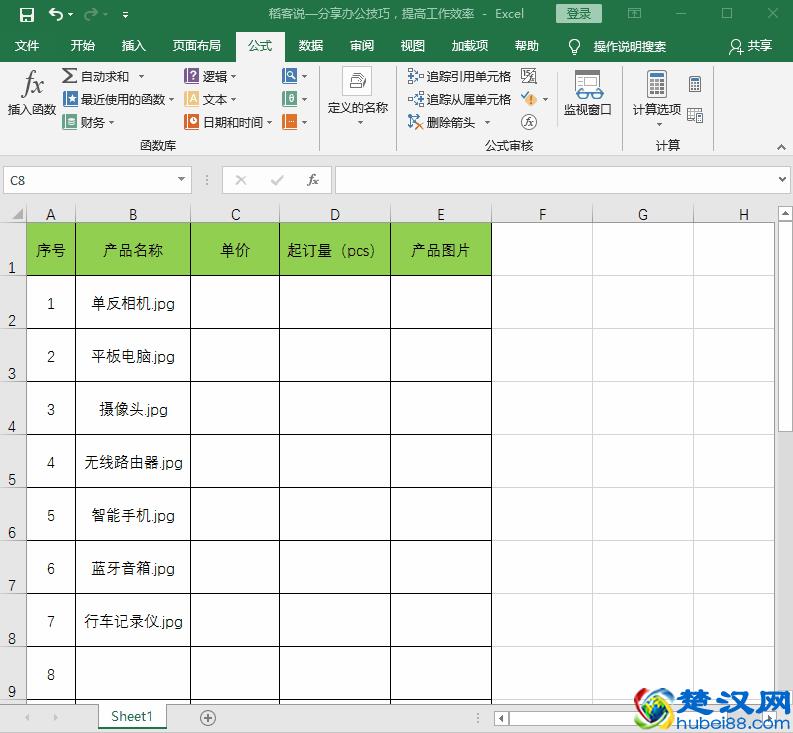Expand the formula bar

click(782, 179)
